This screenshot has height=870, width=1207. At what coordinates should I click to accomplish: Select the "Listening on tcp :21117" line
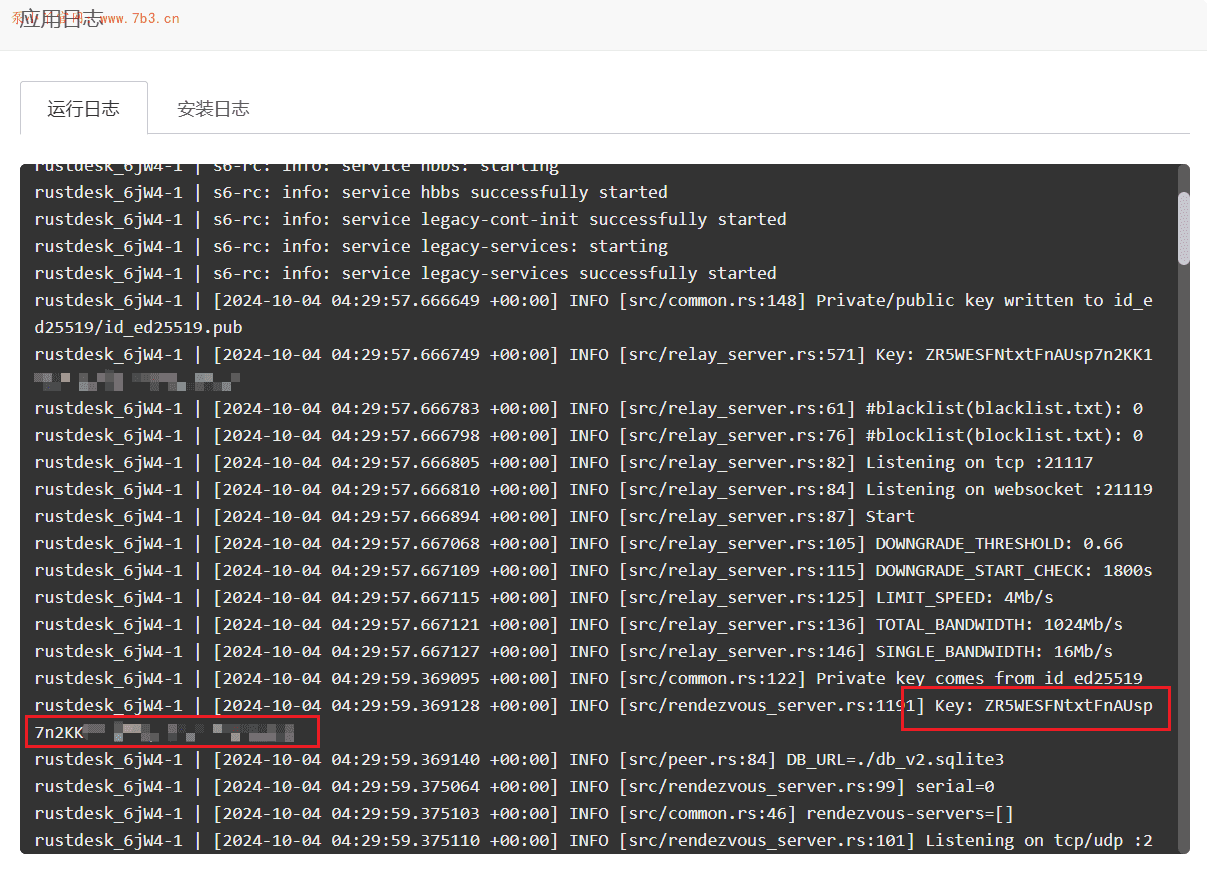(x=564, y=462)
